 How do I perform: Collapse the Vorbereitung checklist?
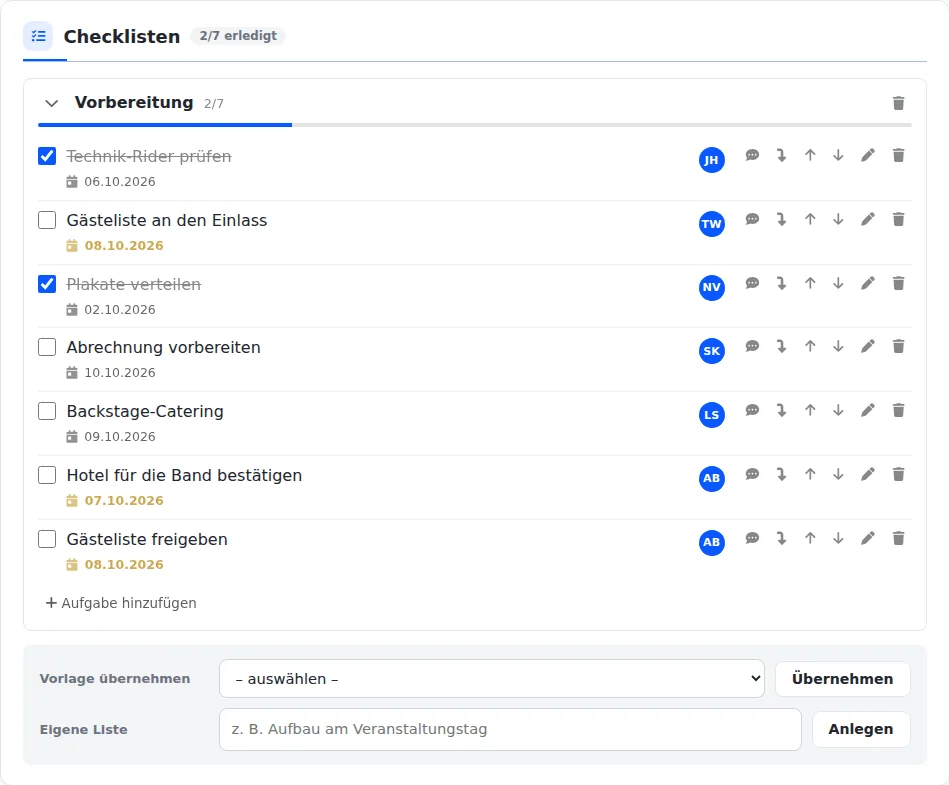(52, 103)
